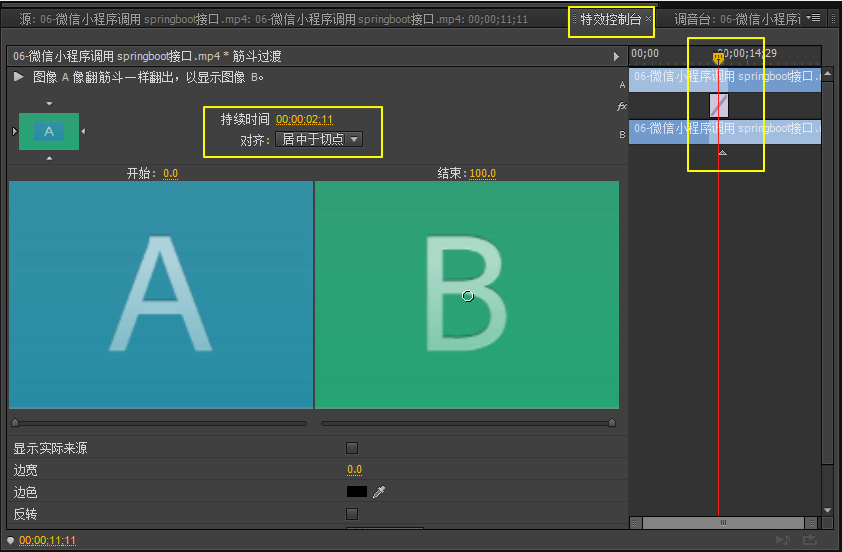This screenshot has height=552, width=842.
Task: Open the 源 source monitor tab
Action: [273, 20]
